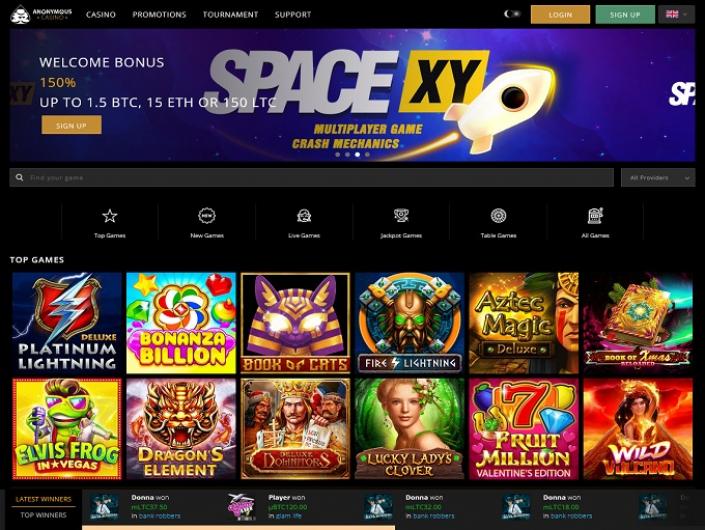
Task: Click the gold Login button
Action: [x=560, y=14]
